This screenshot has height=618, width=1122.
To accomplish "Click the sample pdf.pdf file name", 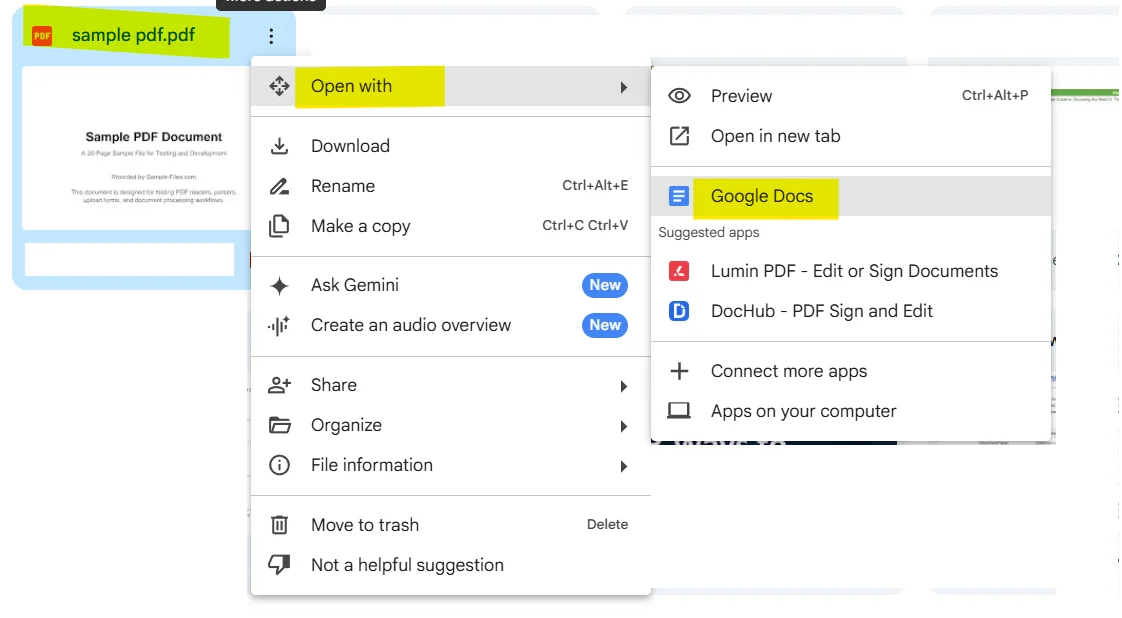I will tap(133, 35).
